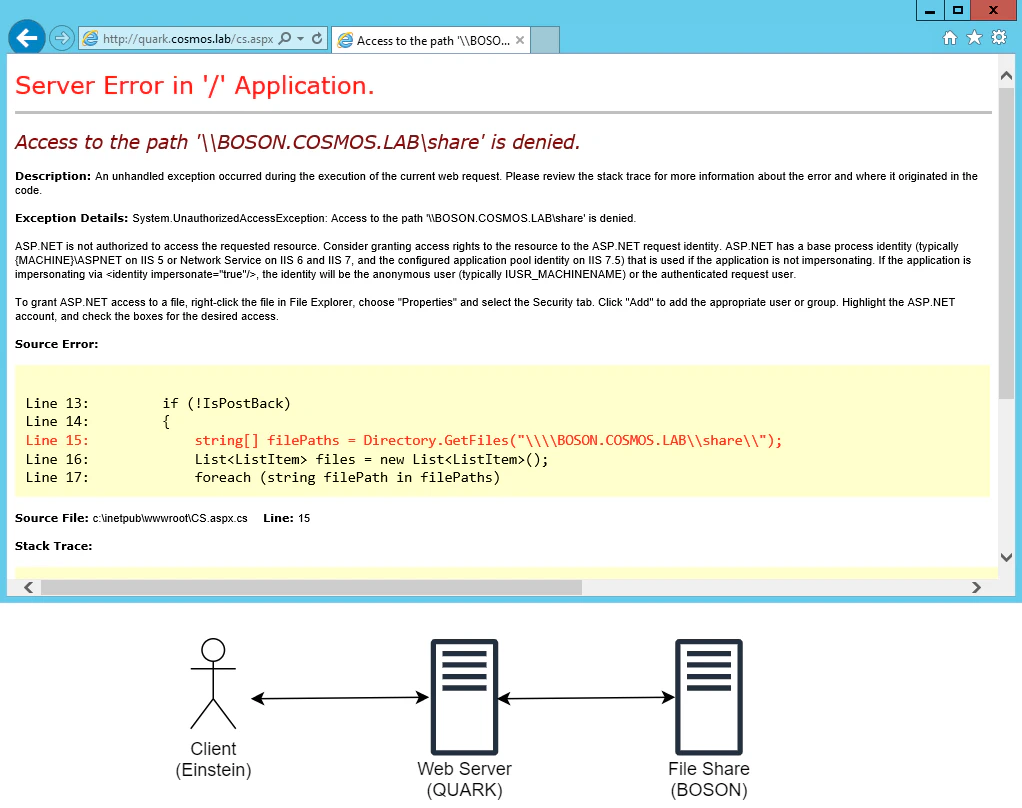The width and height of the screenshot is (1022, 808).
Task: Click the 'Line 16:' List<ListItem> code row
Action: tap(287, 459)
